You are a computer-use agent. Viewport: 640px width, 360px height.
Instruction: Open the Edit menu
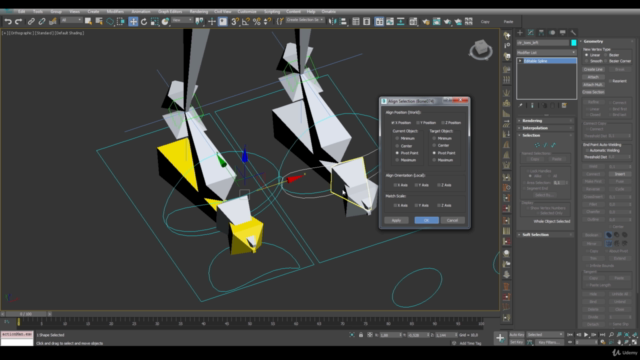[x=22, y=11]
